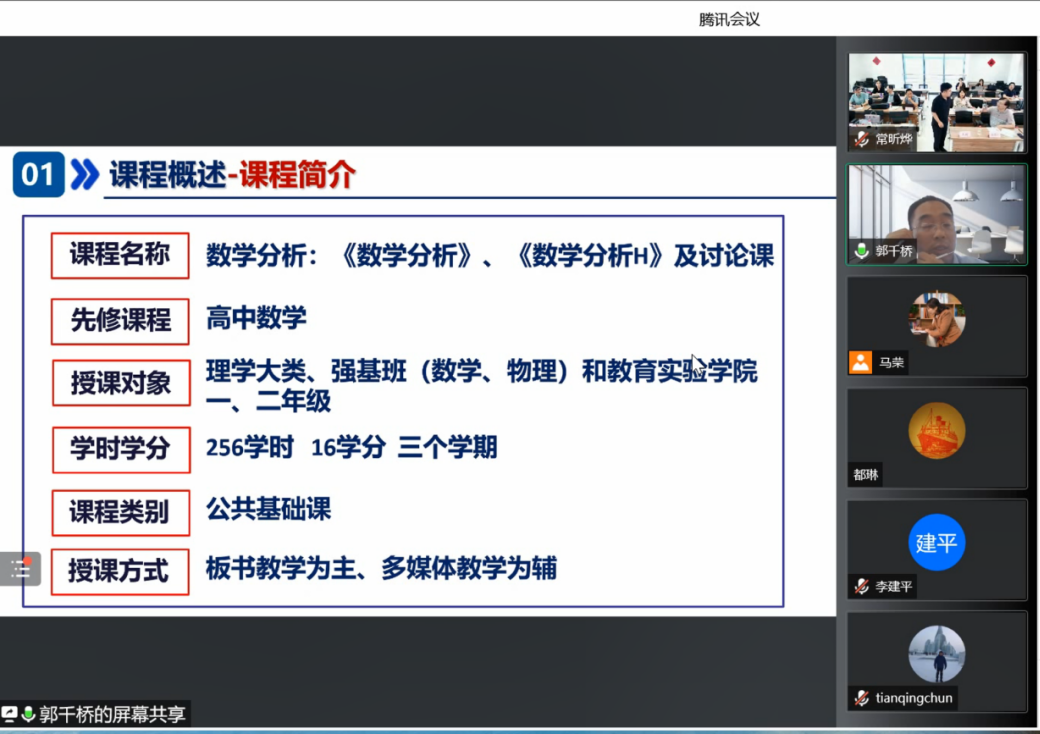Click muted microphone icon next to 李建平

tap(861, 586)
